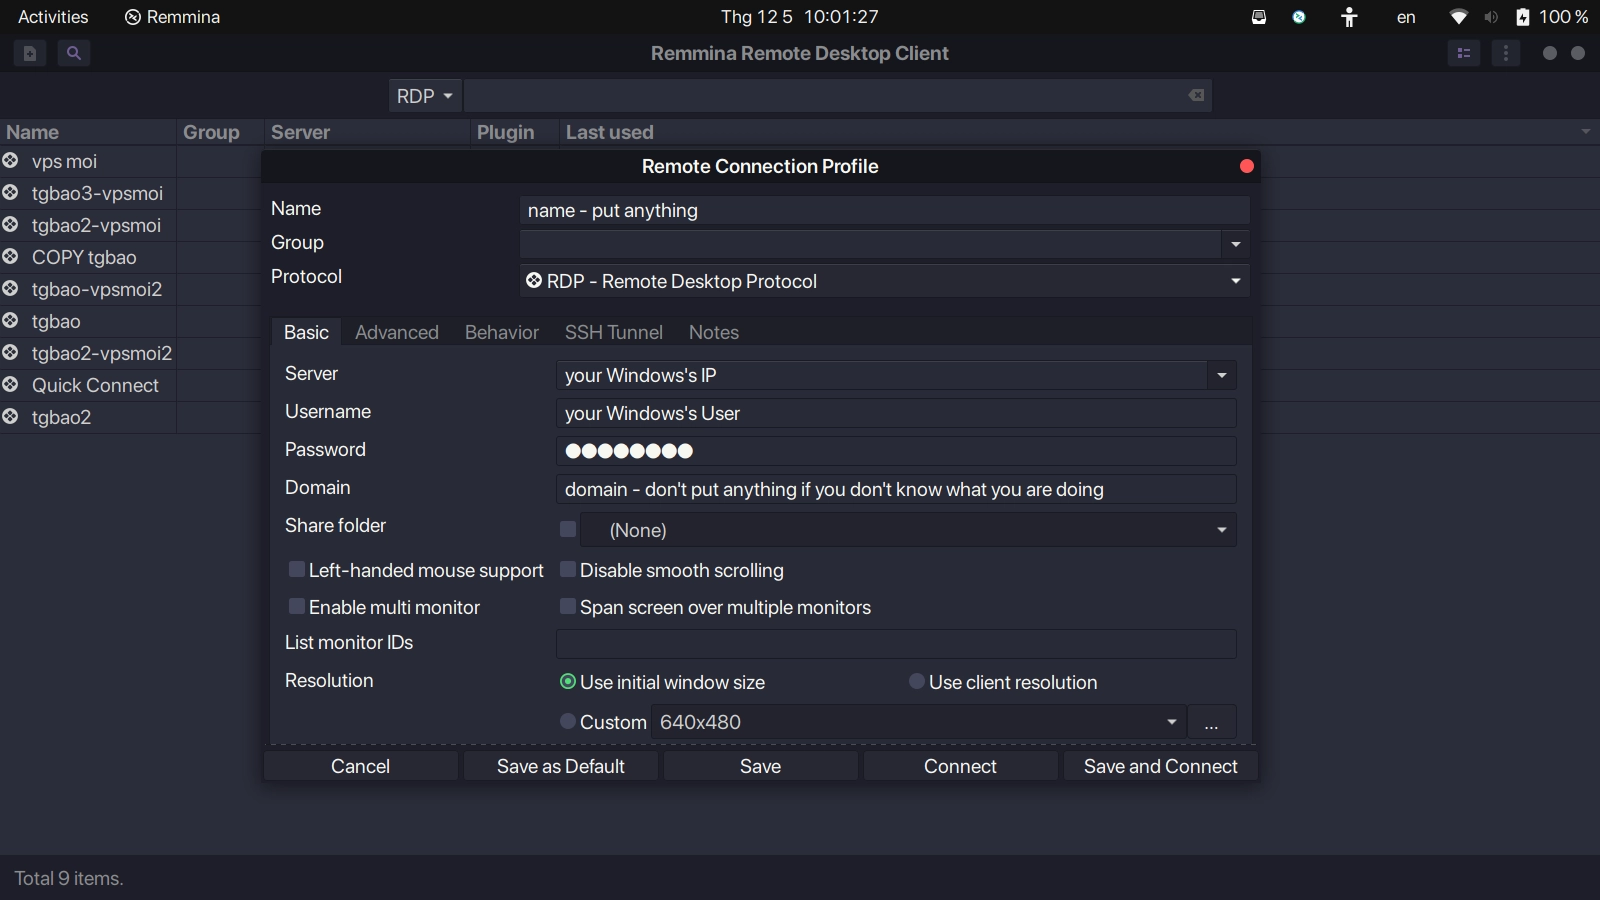Switch to the Basic tab
This screenshot has width=1600, height=900.
306,332
